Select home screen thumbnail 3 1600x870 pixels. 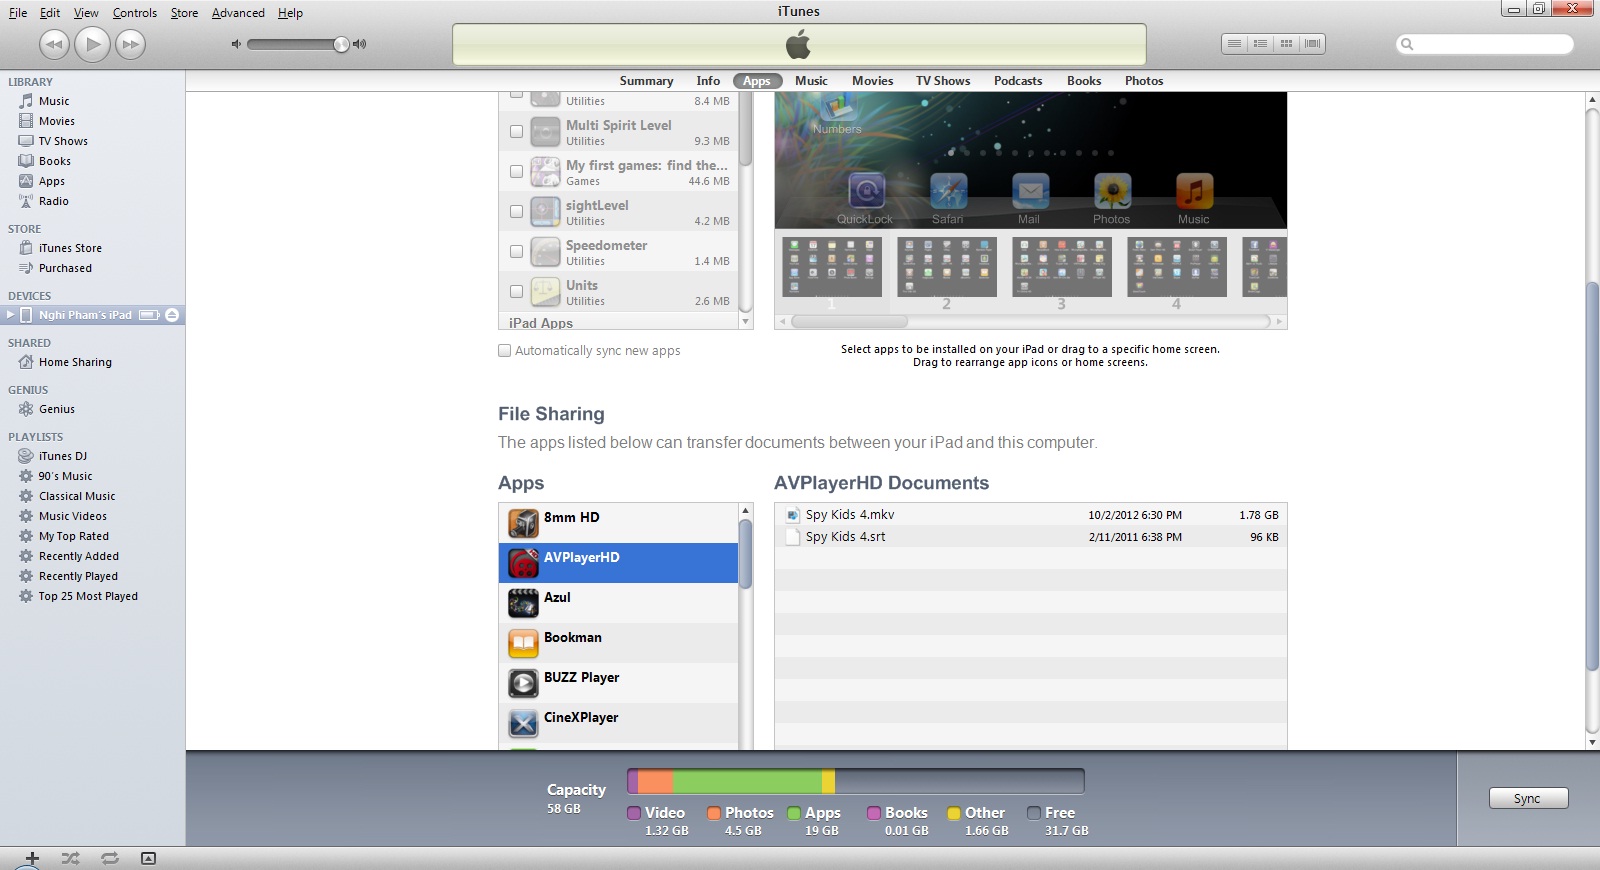pos(1062,267)
